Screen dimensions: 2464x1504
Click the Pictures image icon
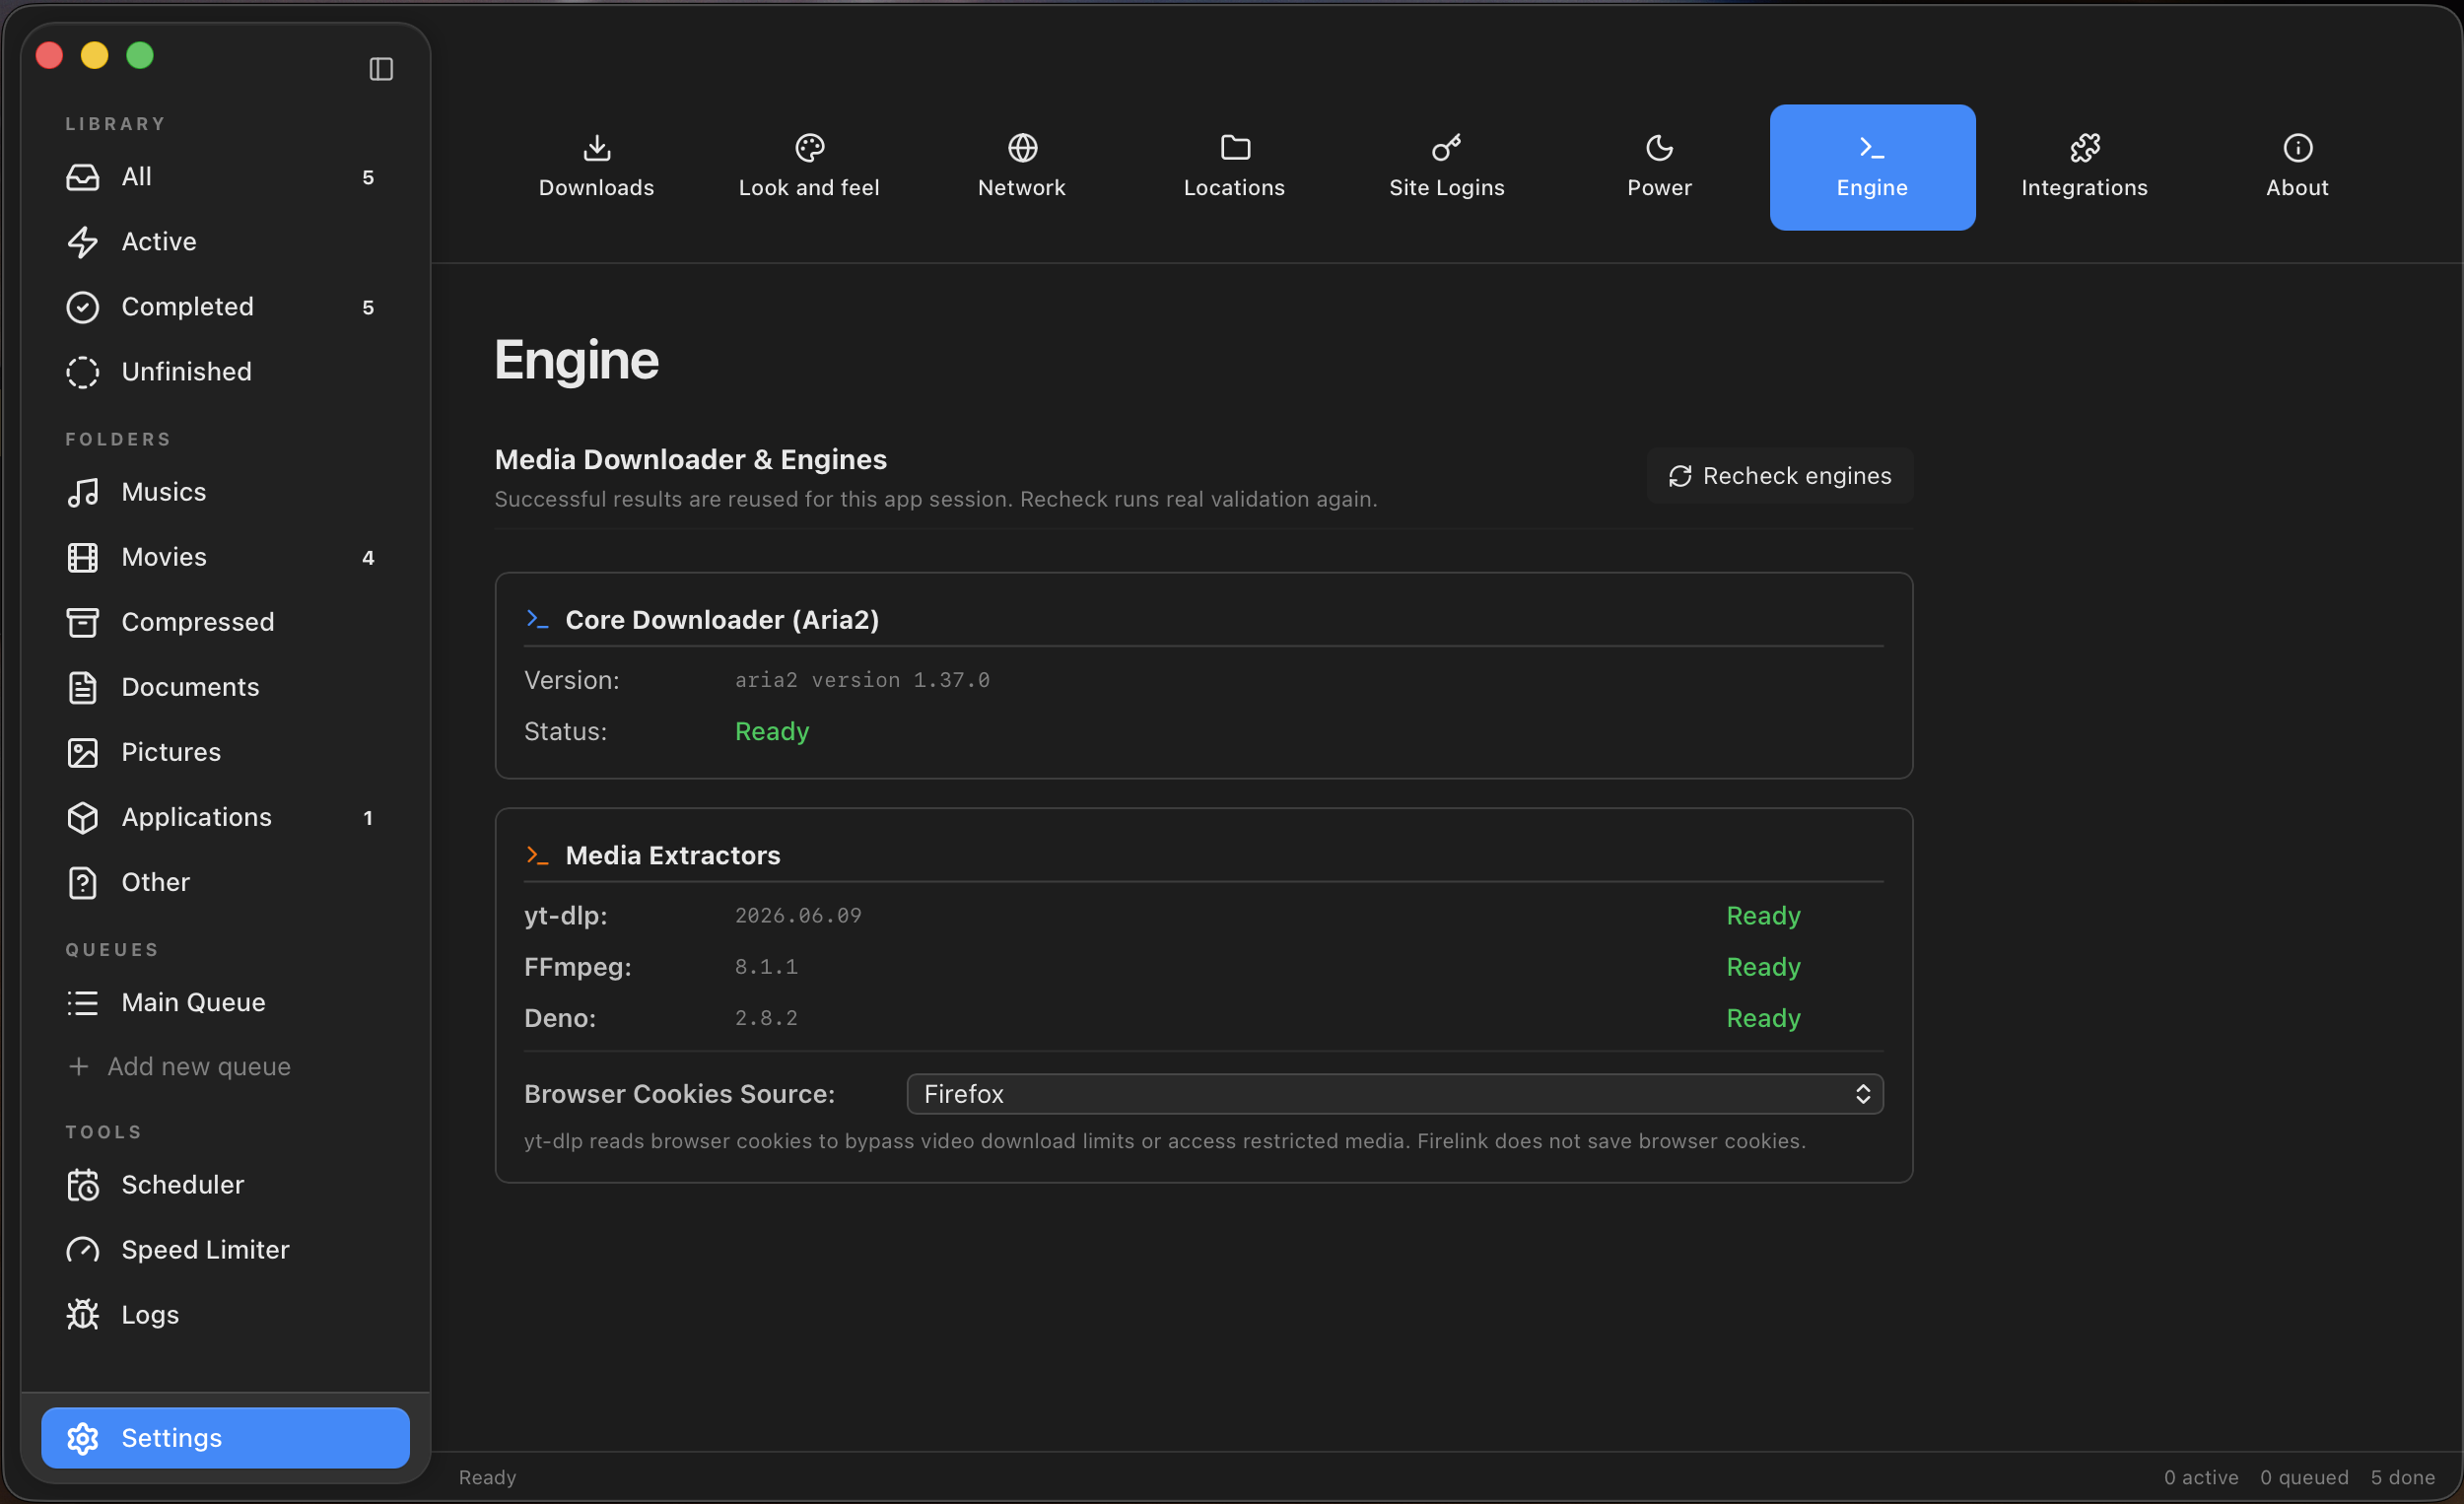tap(83, 752)
